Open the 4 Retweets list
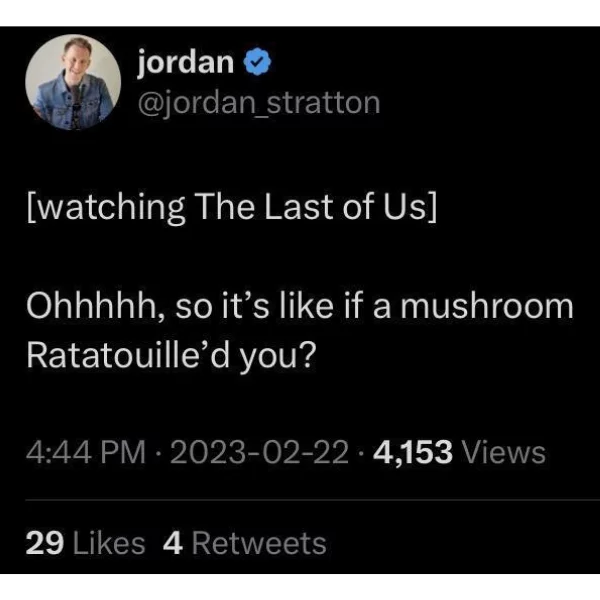The width and height of the screenshot is (600, 600). (245, 543)
